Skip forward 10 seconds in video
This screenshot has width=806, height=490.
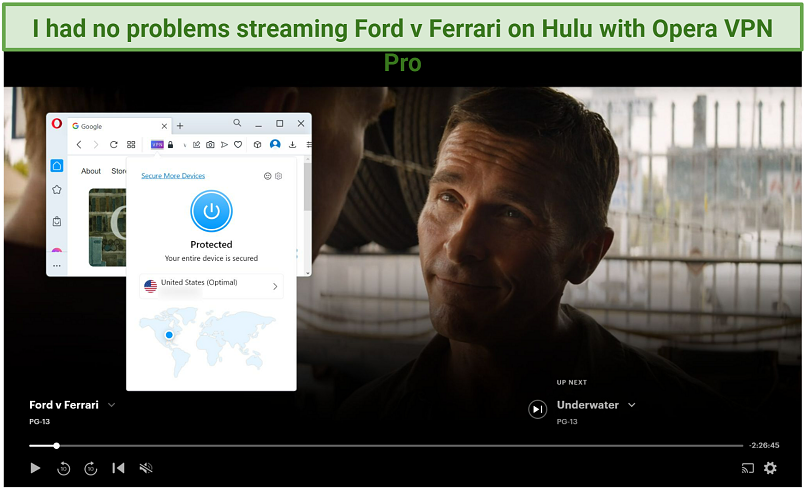[91, 468]
